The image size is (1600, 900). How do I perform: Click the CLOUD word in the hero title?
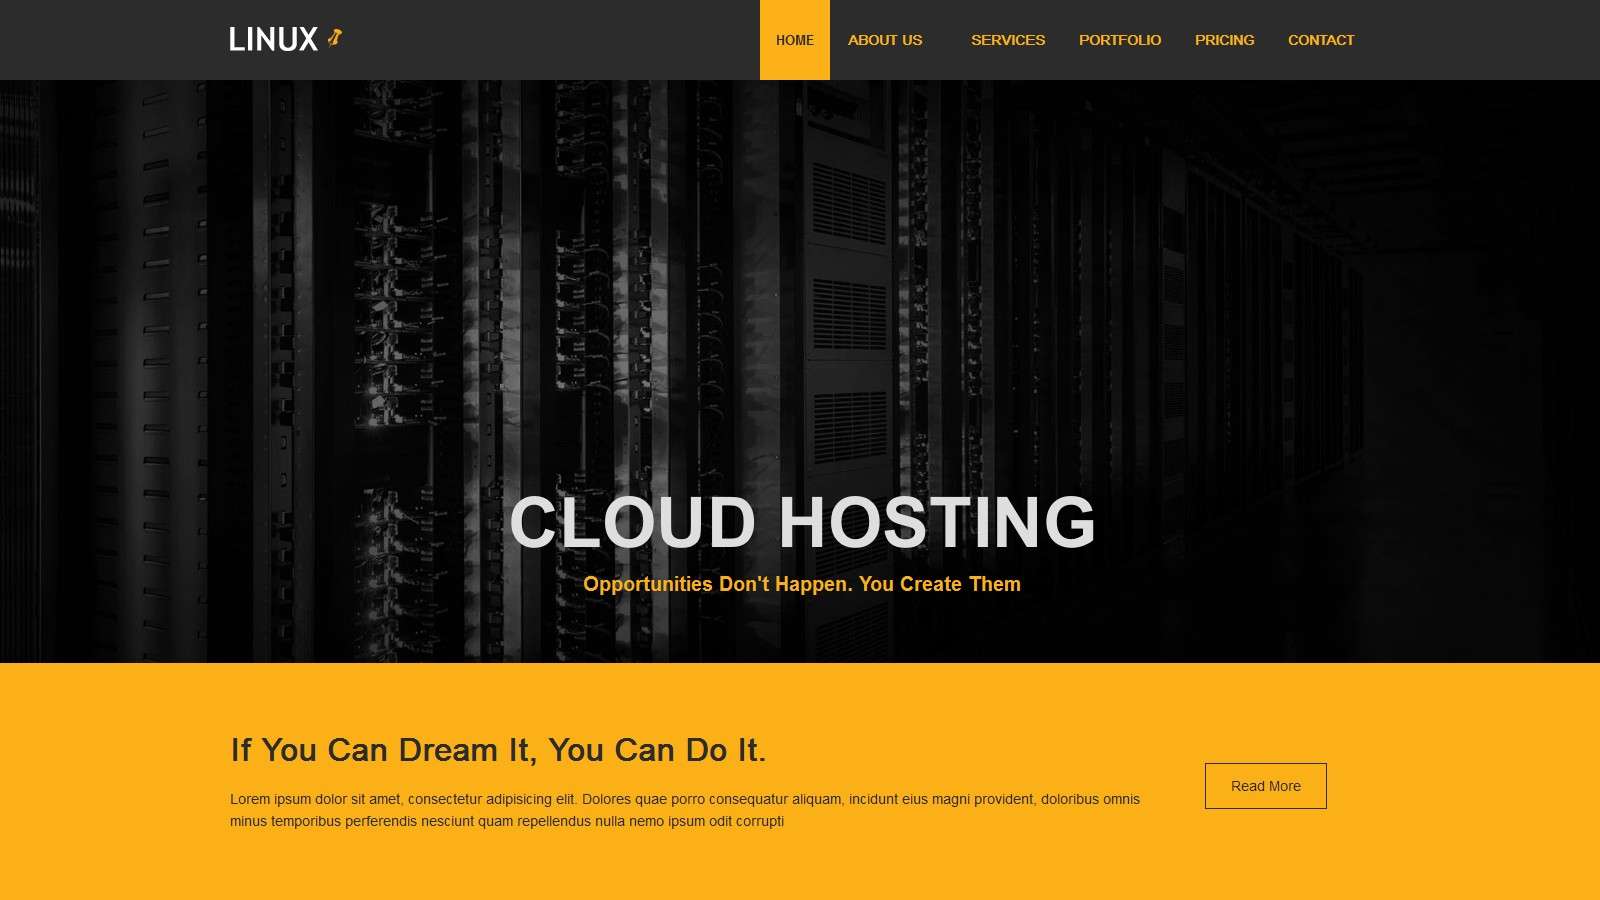[632, 523]
